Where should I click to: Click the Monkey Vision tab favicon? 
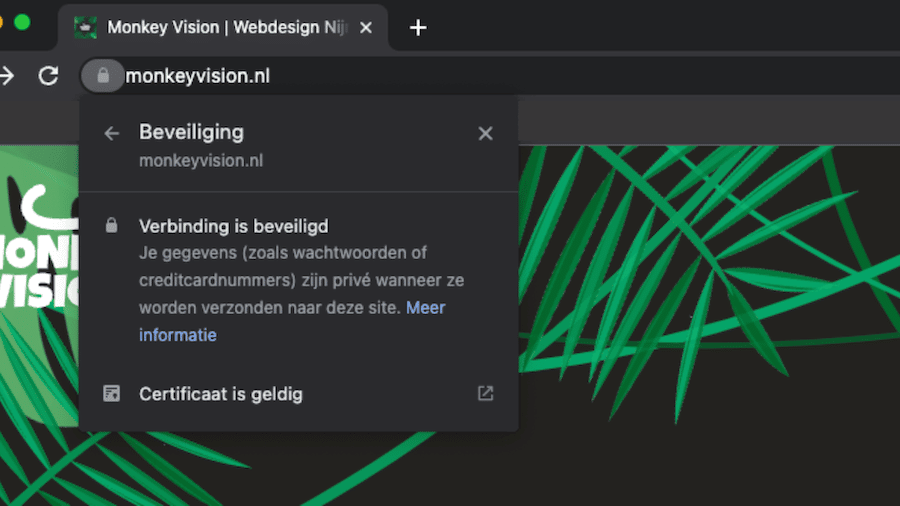click(86, 28)
